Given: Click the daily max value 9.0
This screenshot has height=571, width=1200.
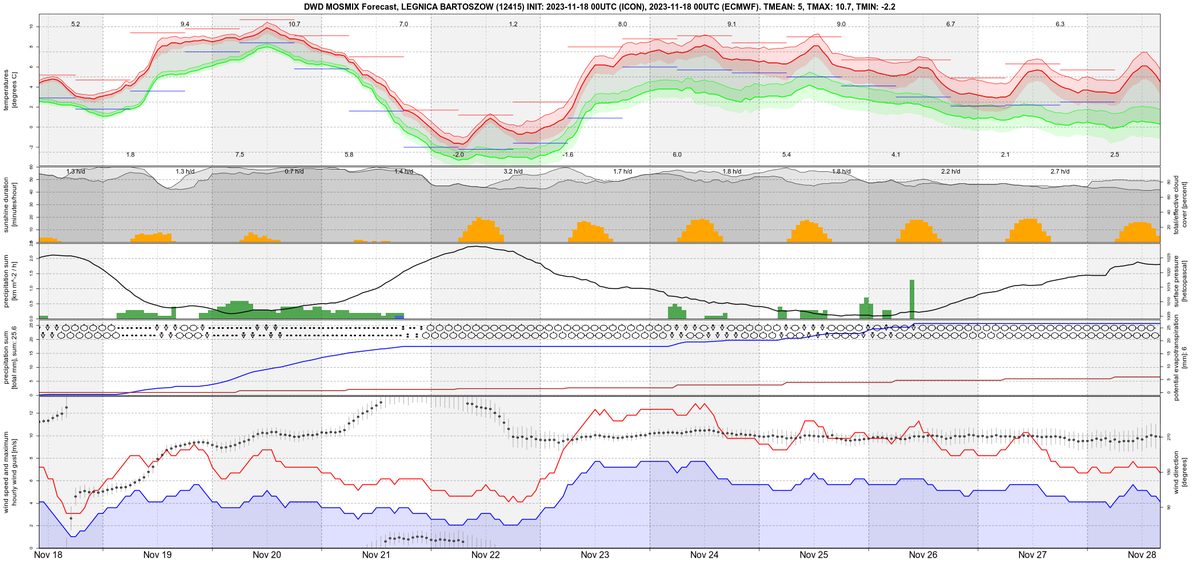Looking at the screenshot, I should (x=841, y=23).
